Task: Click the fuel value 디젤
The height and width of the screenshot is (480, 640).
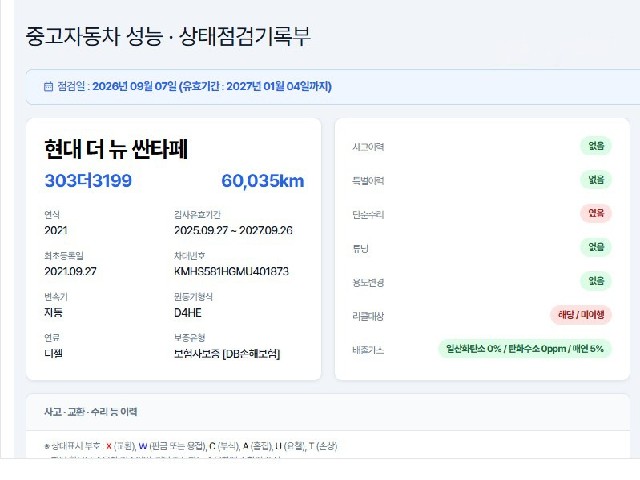Action: pos(53,353)
